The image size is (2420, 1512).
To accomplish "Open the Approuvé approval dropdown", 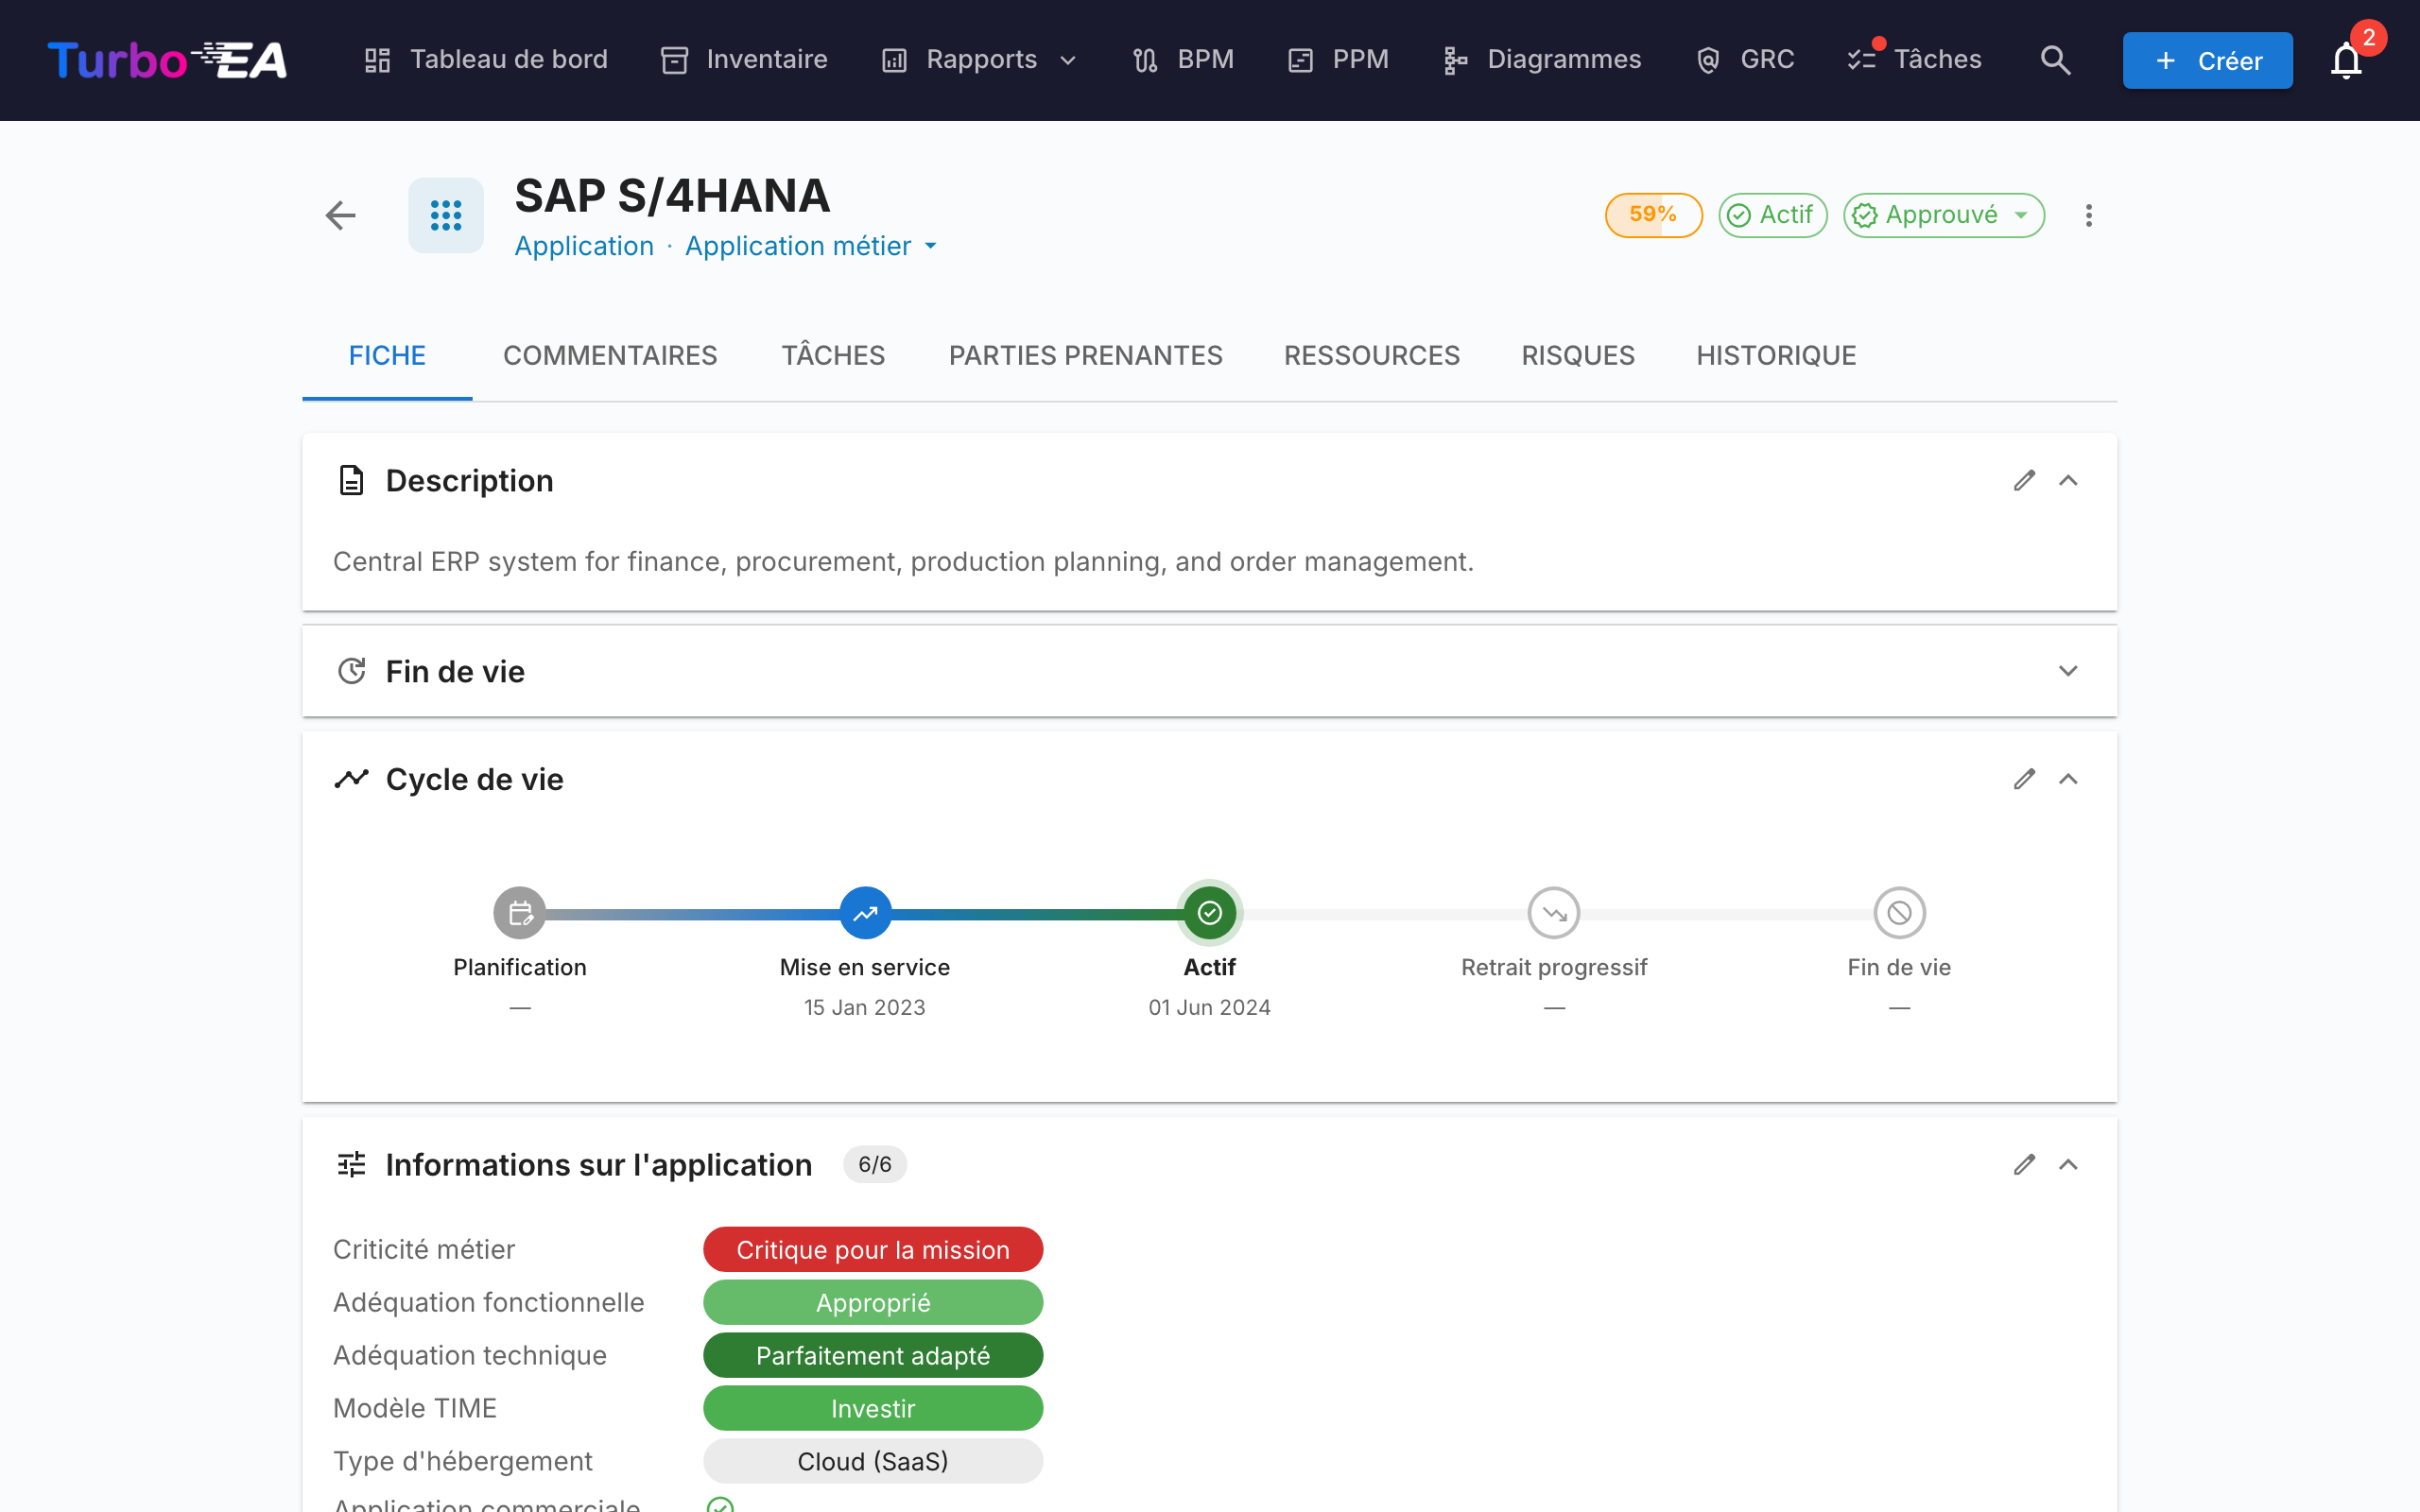I will coord(1943,215).
